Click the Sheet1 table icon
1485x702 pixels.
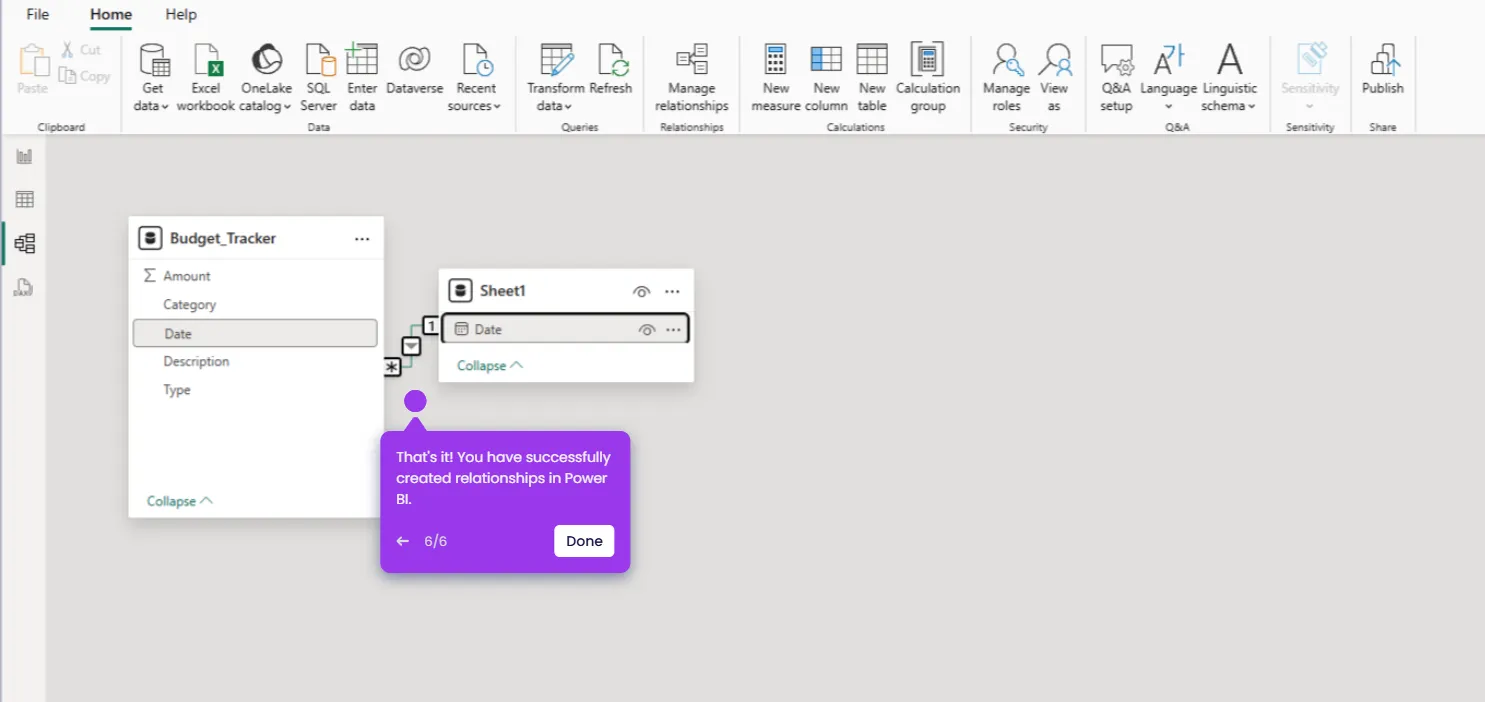pos(460,290)
